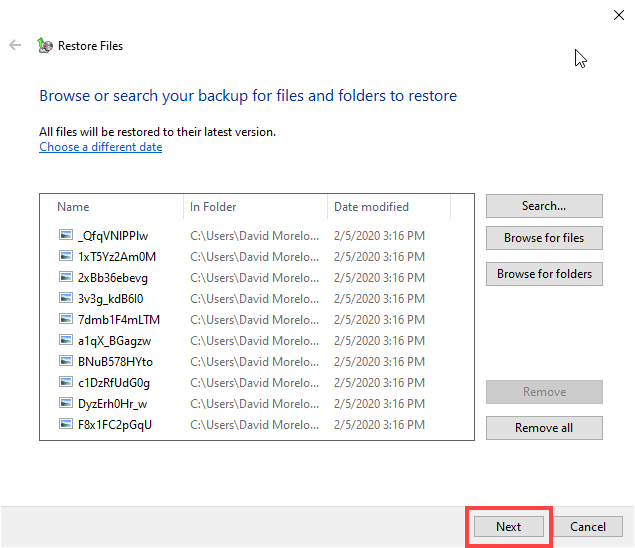Select file name 3v3g_kdB6l0

click(x=111, y=299)
